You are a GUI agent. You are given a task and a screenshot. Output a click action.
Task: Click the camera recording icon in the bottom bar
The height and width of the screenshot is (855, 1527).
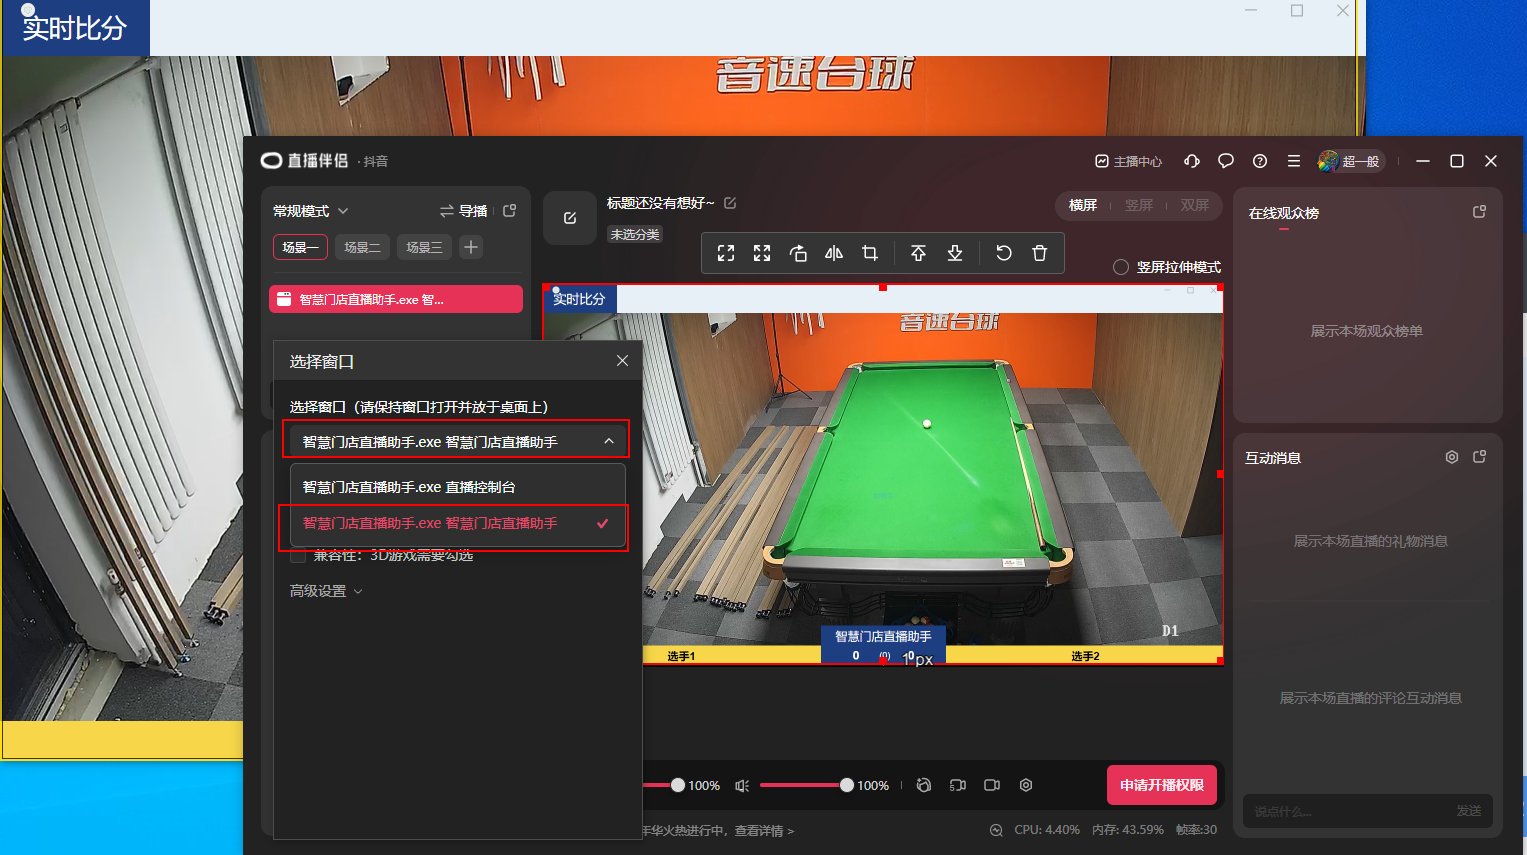992,786
